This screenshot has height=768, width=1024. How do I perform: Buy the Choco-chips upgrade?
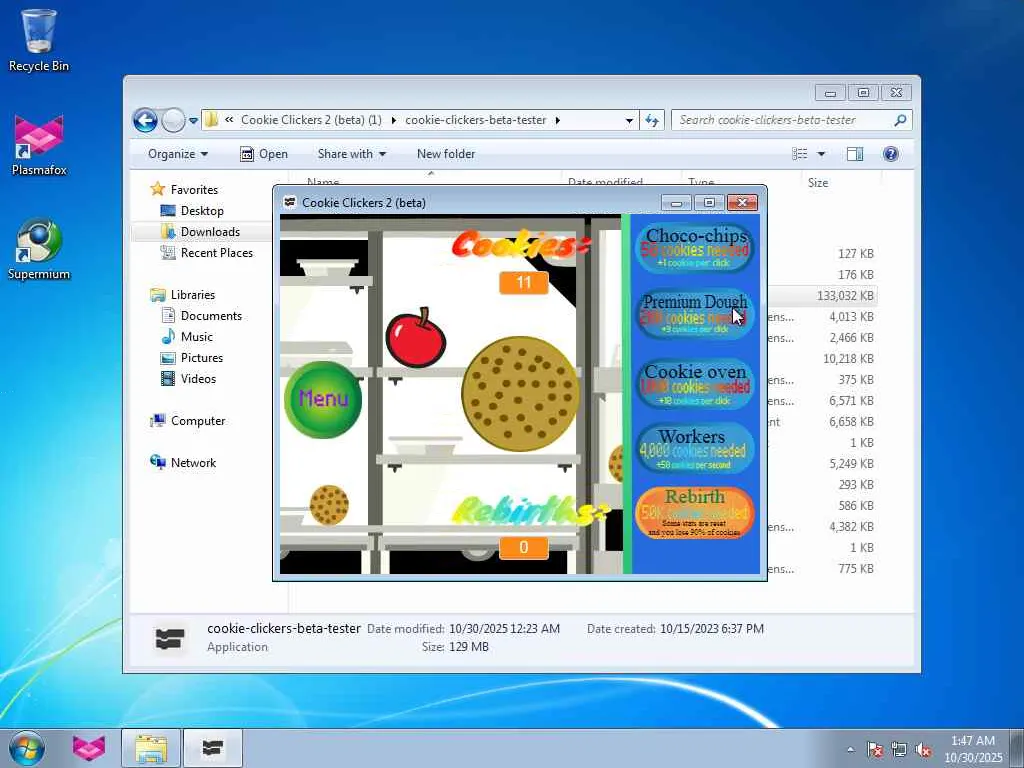tap(694, 248)
